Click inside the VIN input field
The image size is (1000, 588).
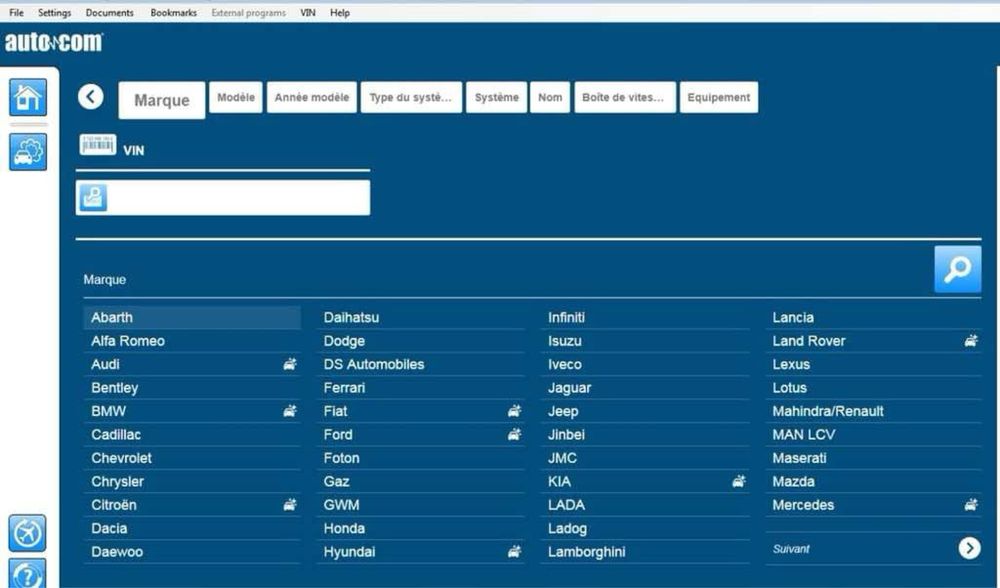pos(223,198)
